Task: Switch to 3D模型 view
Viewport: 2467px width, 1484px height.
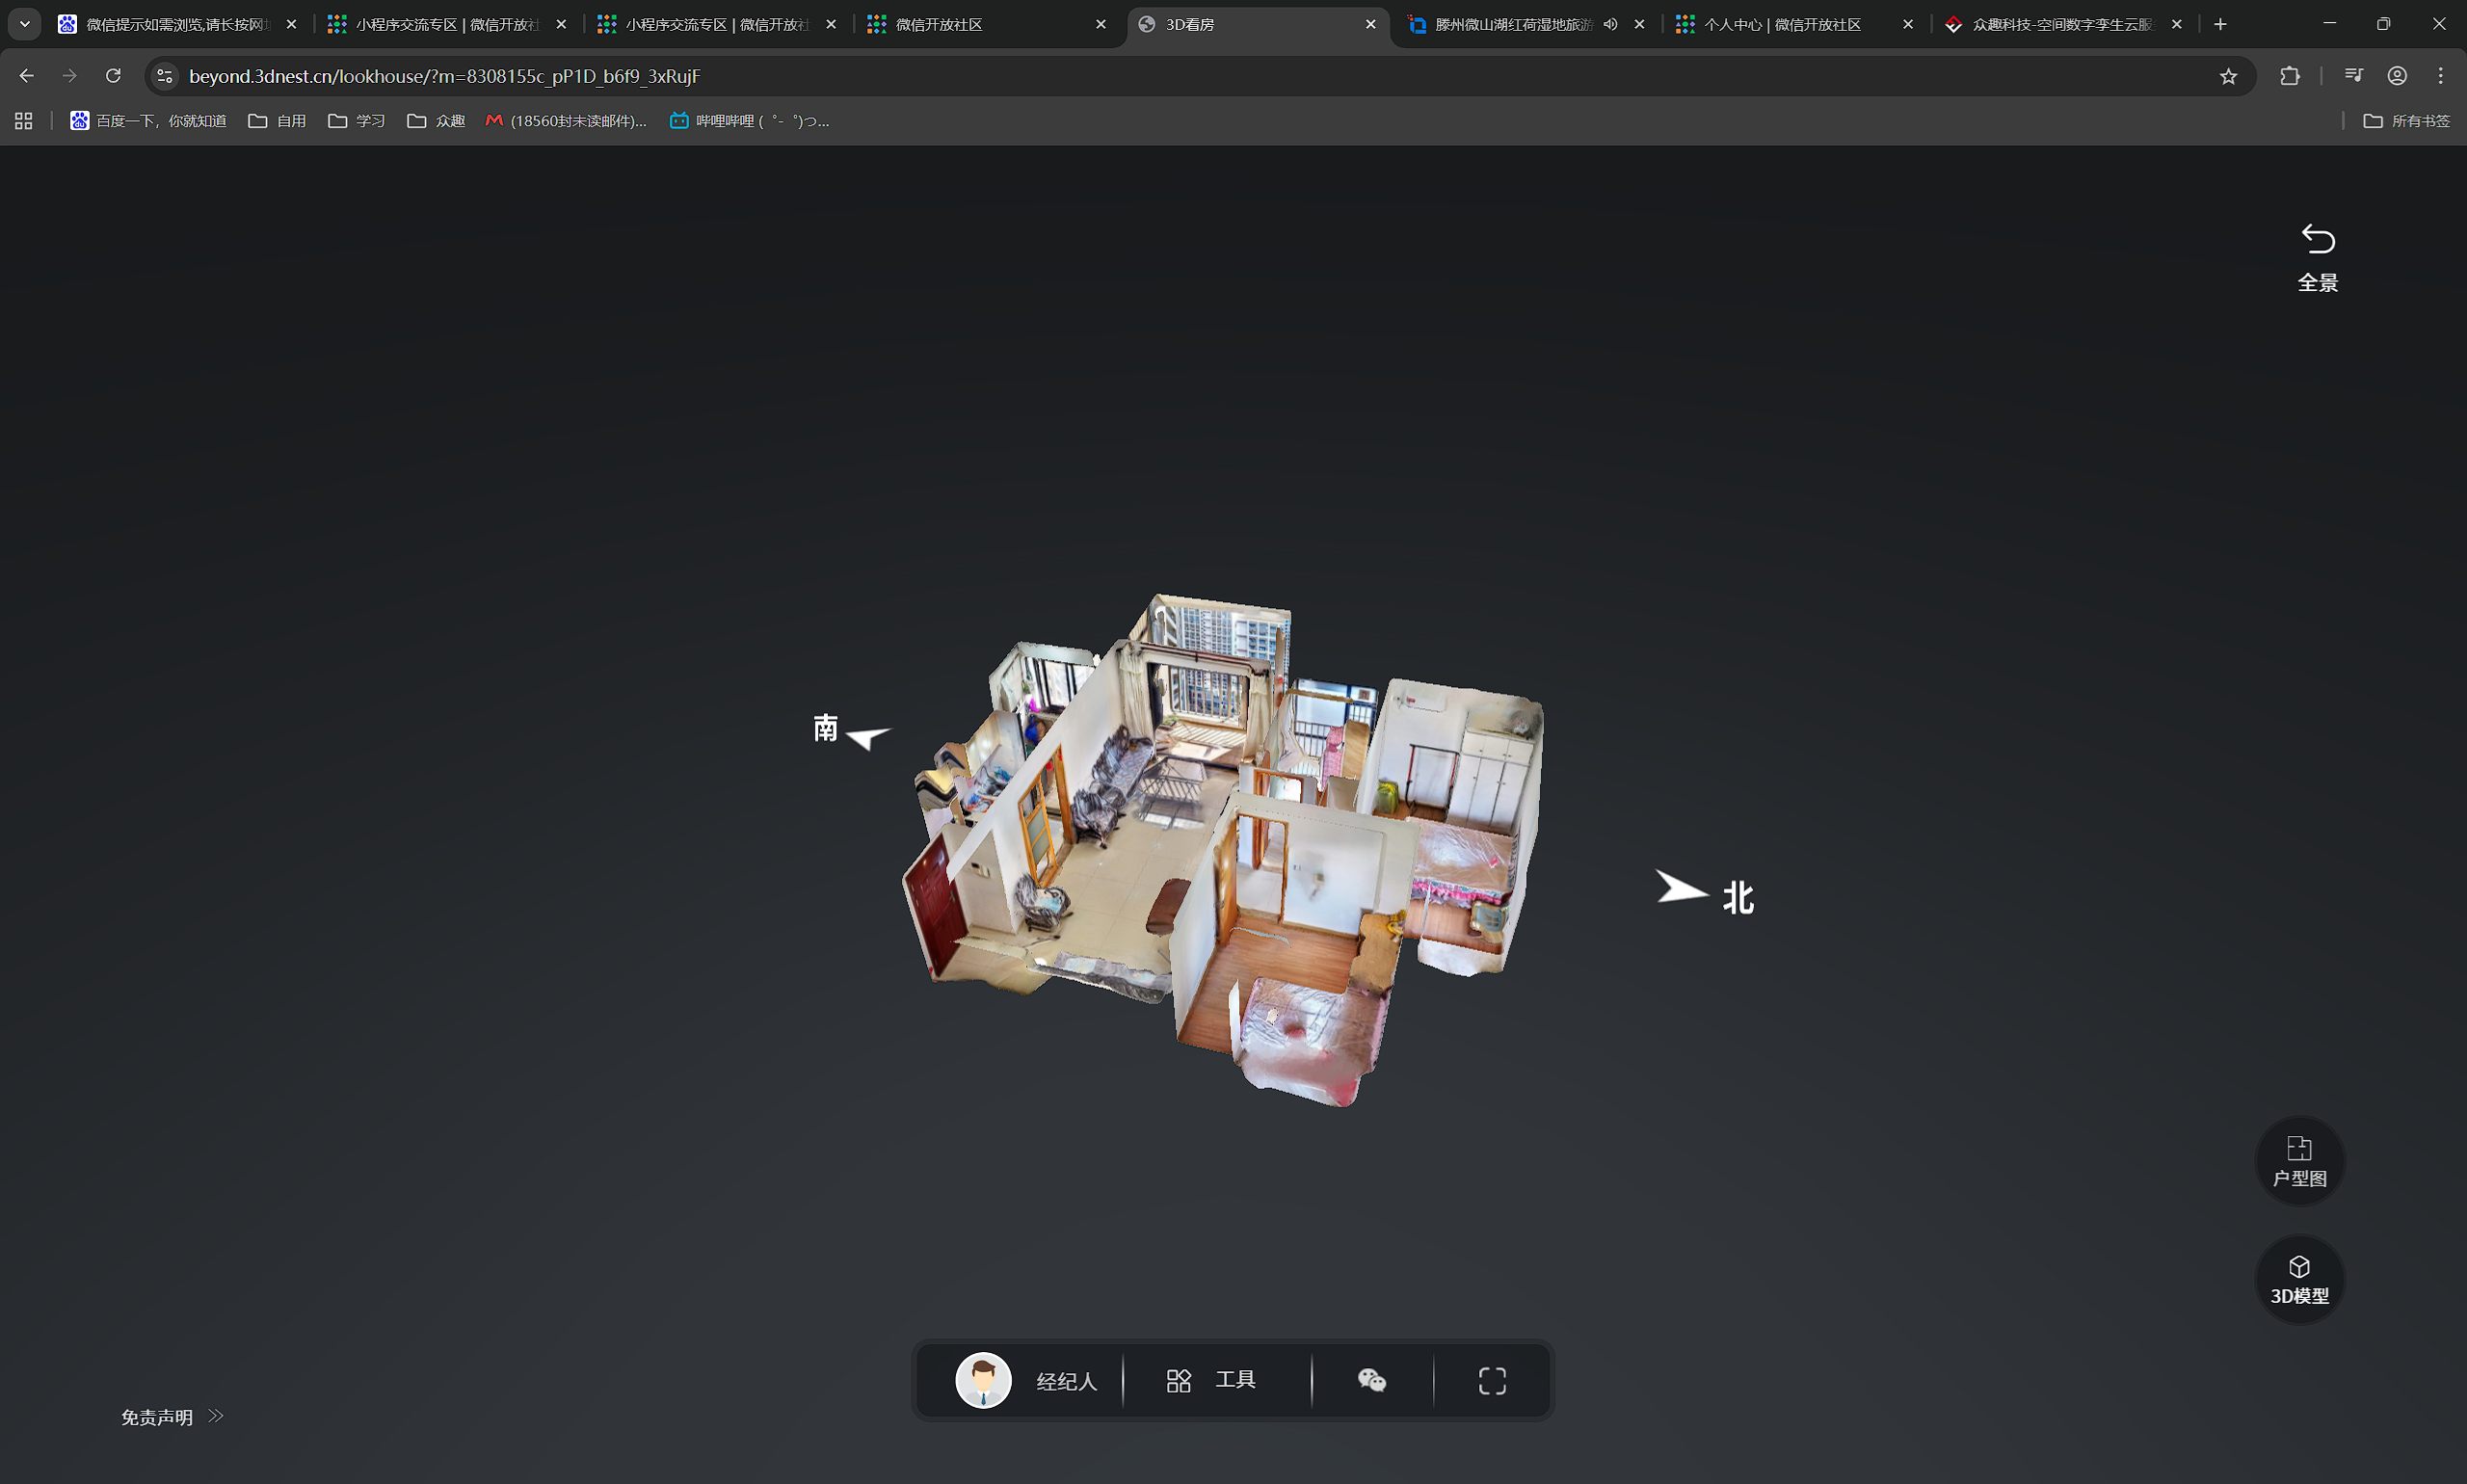Action: click(2299, 1279)
